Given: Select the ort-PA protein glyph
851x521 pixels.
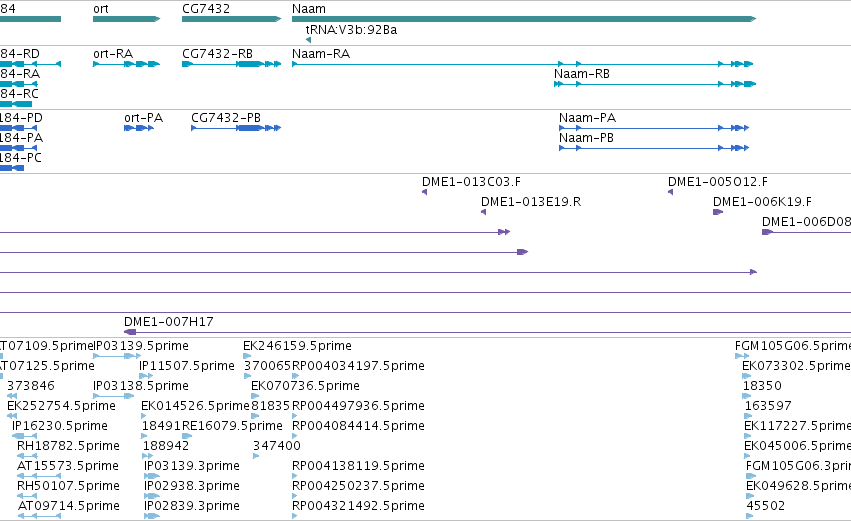Looking at the screenshot, I should tap(139, 128).
